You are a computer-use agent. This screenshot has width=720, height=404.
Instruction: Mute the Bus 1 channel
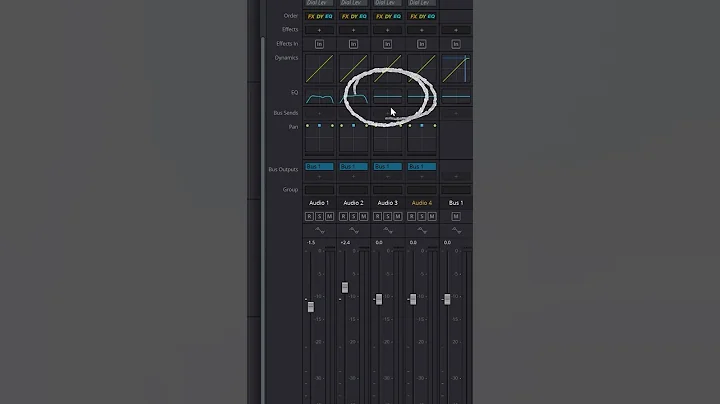(x=456, y=216)
